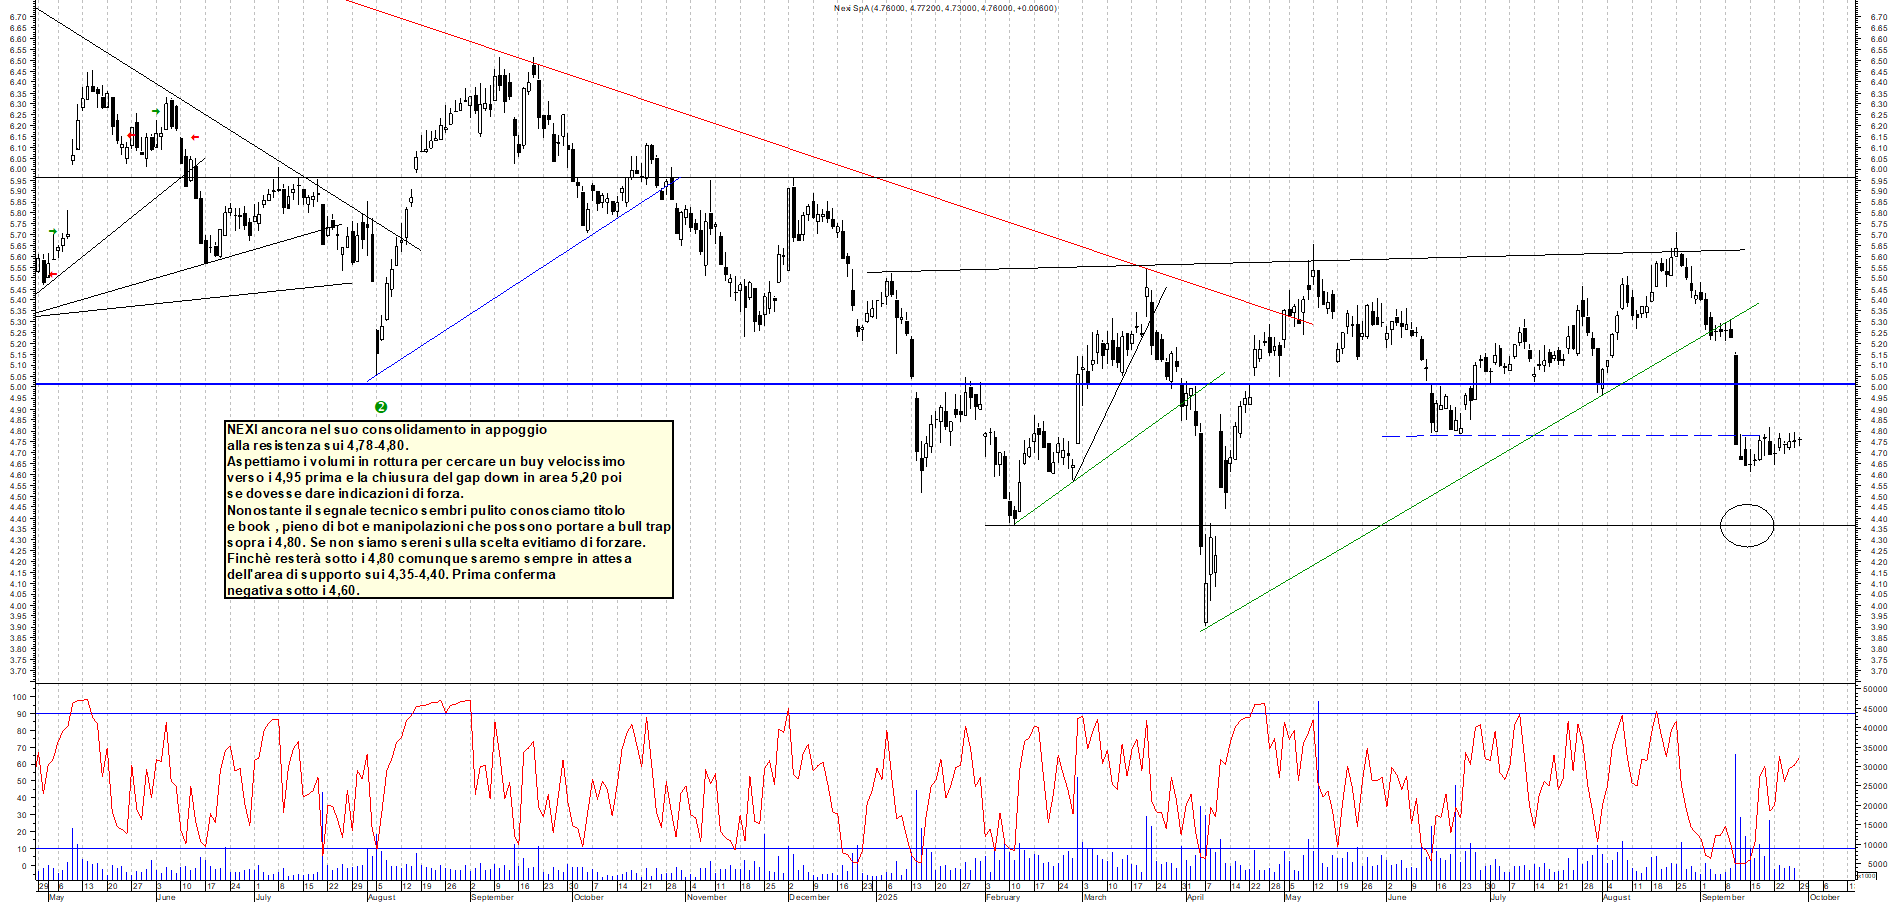Click the 6.70 label on the right price axis
Image resolution: width=1890 pixels, height=902 pixels.
point(1878,17)
